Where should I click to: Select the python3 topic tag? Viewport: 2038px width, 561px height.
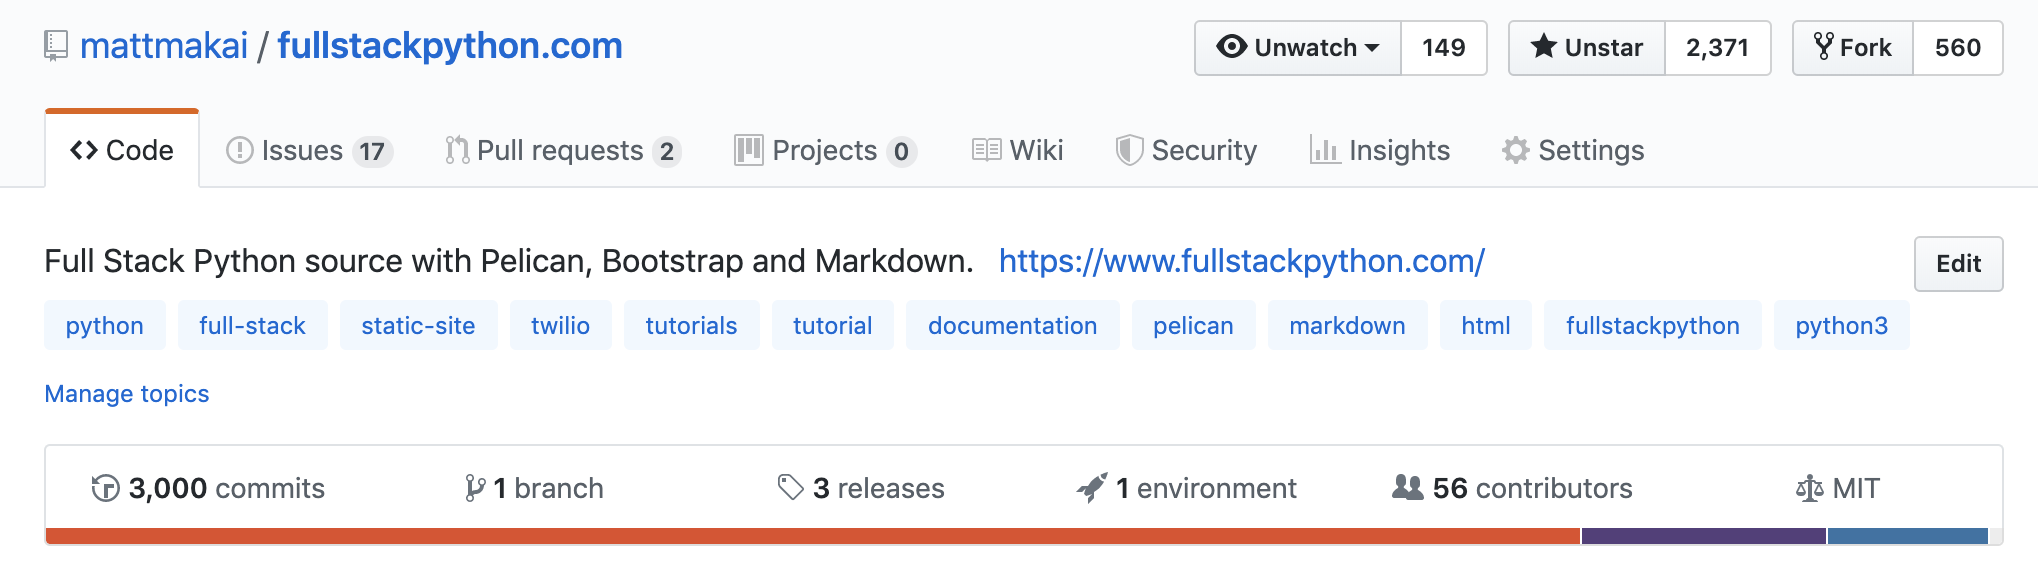coord(1841,325)
